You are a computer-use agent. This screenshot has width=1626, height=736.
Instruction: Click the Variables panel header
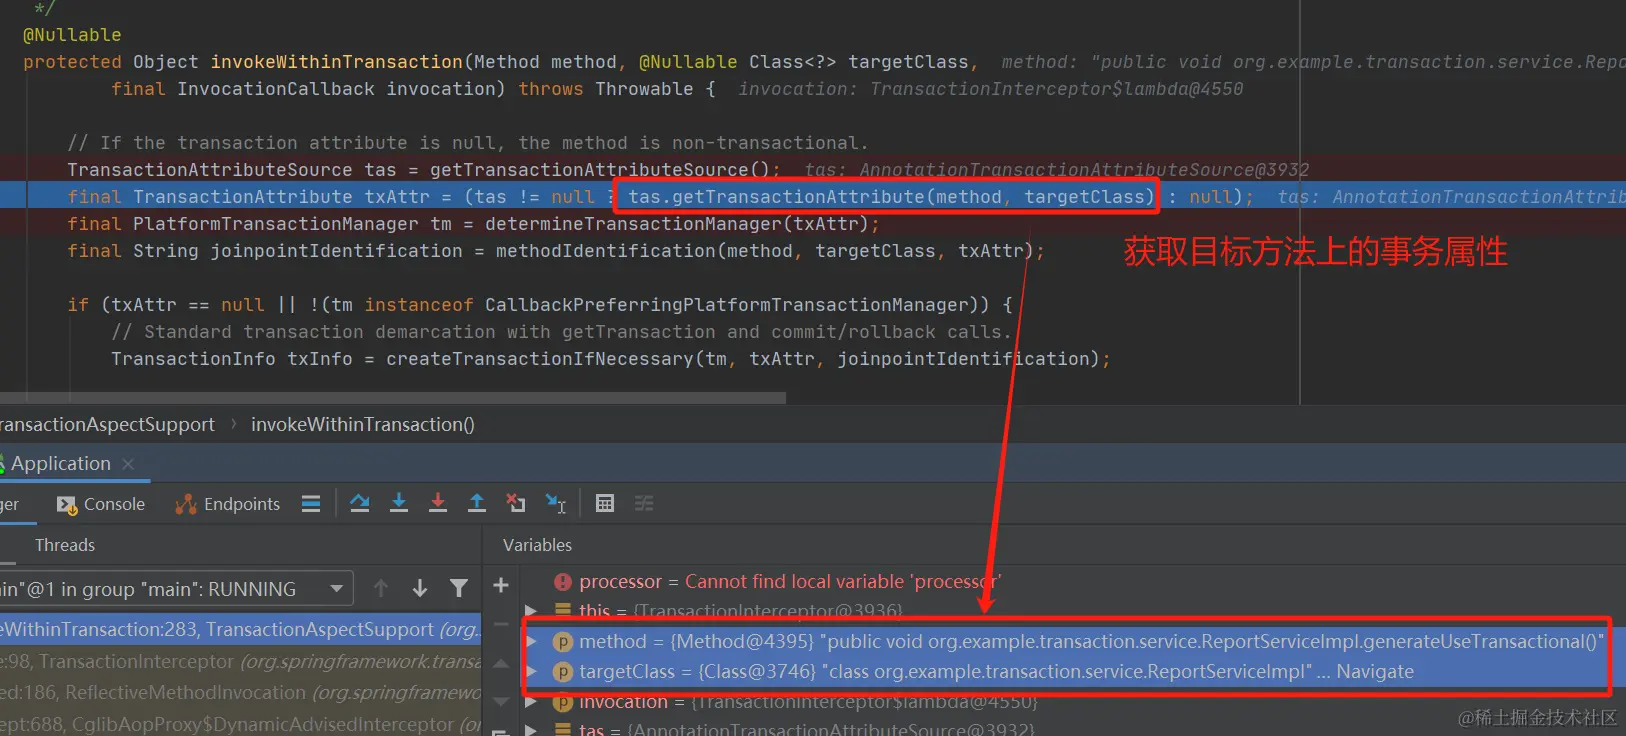click(x=538, y=545)
